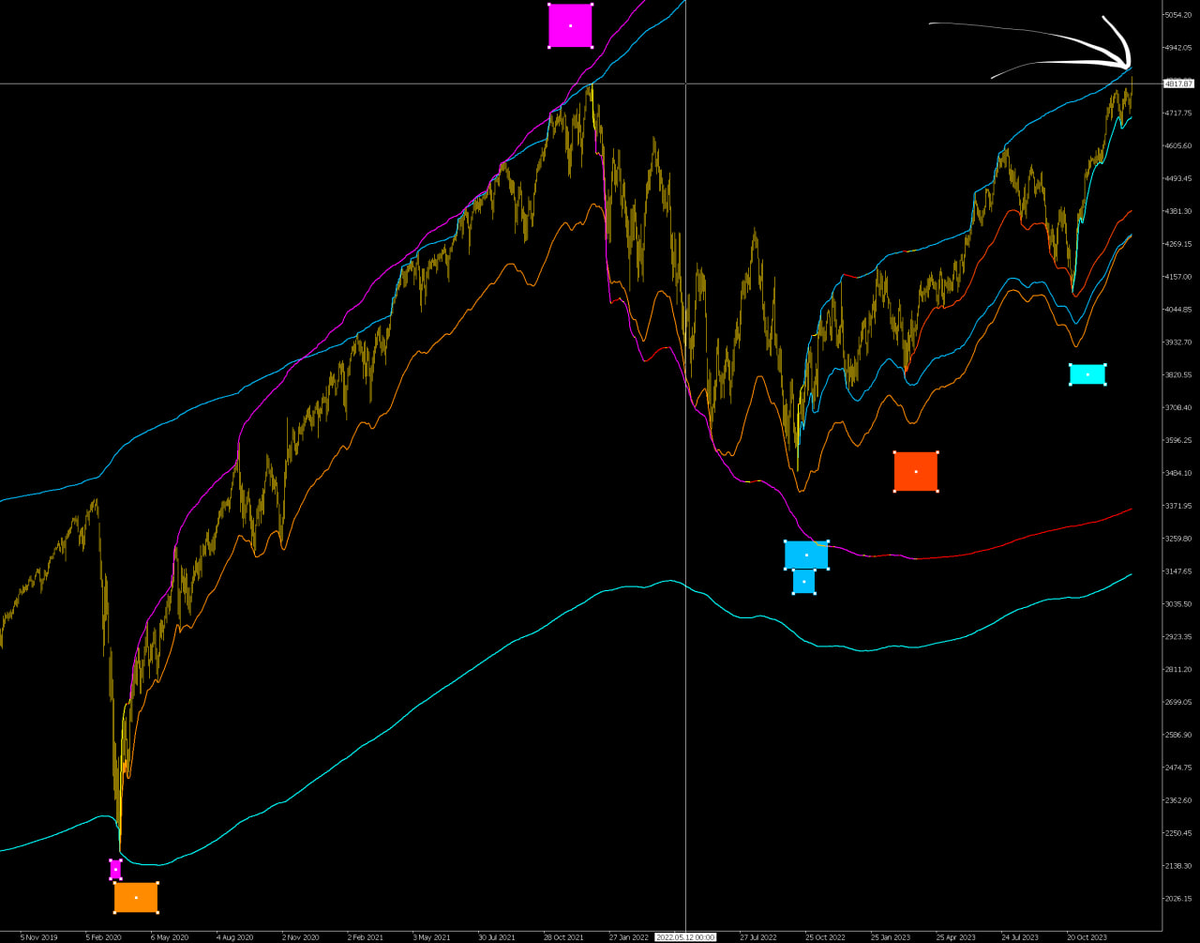Click the 27 Jul 2022 date label
The width and height of the screenshot is (1200, 943).
click(759, 938)
